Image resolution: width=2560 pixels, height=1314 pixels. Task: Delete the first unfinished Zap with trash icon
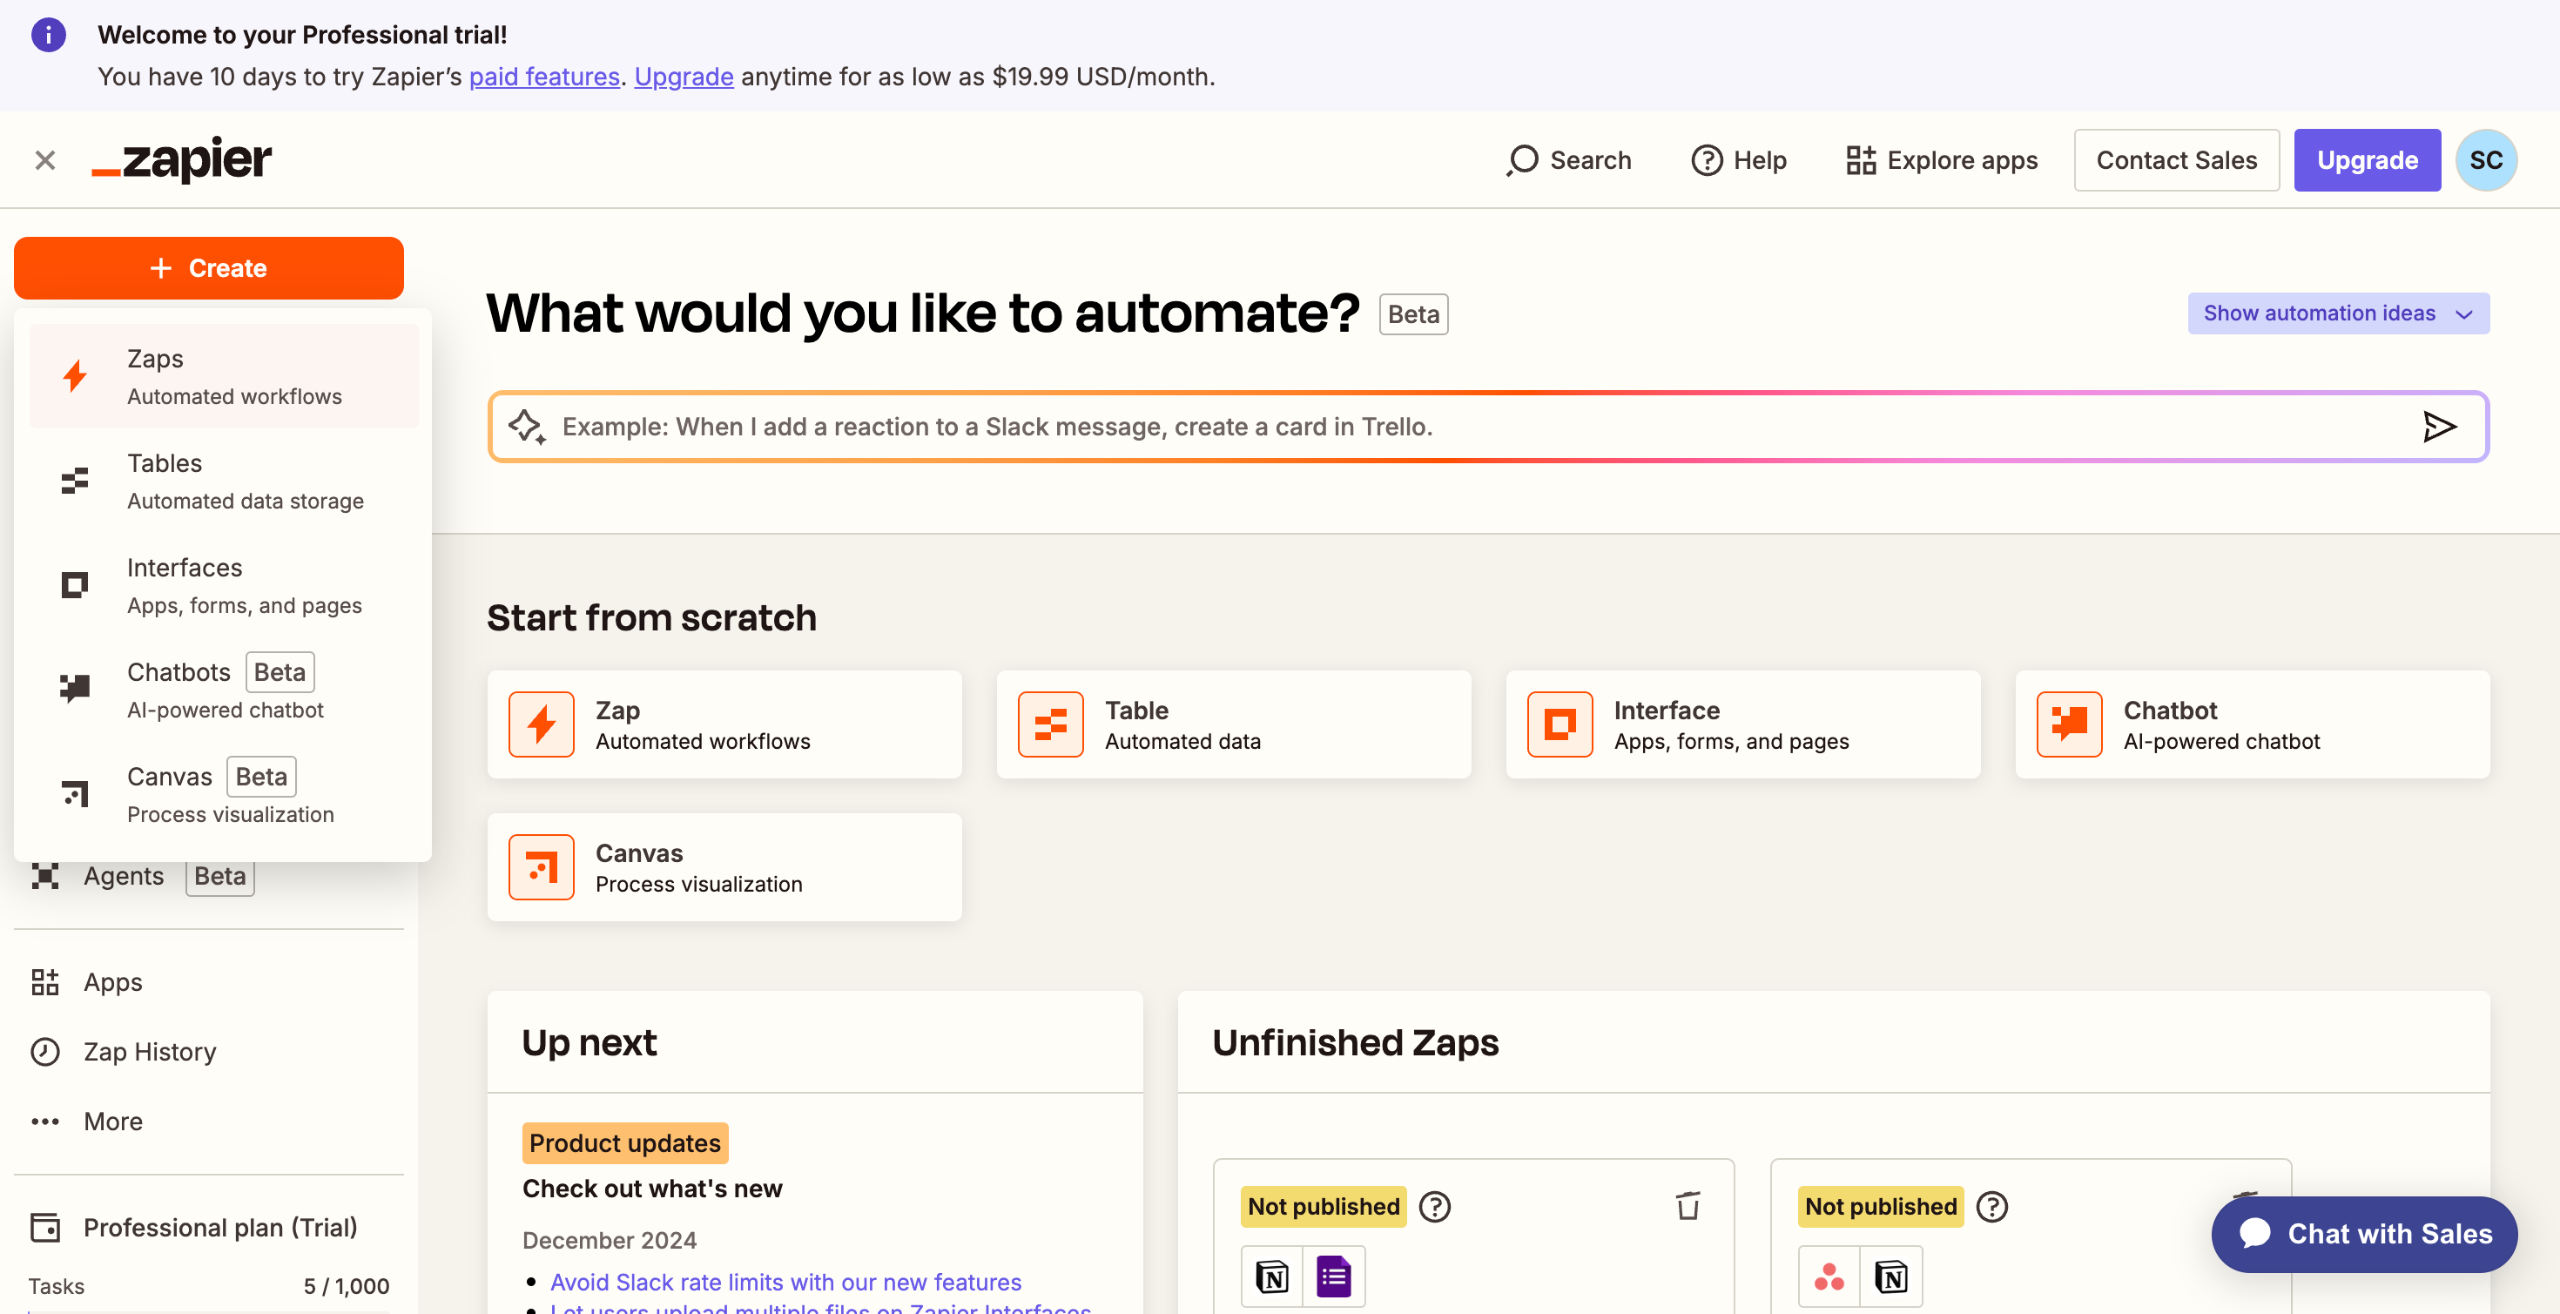[1688, 1206]
